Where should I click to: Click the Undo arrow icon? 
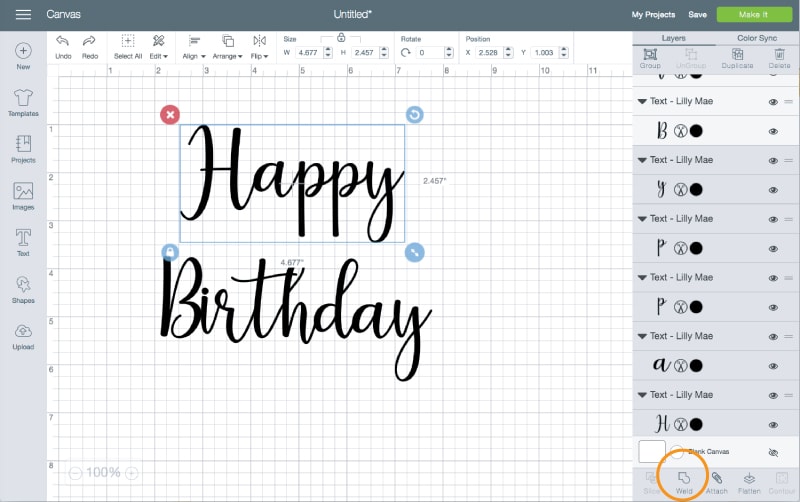click(x=62, y=42)
